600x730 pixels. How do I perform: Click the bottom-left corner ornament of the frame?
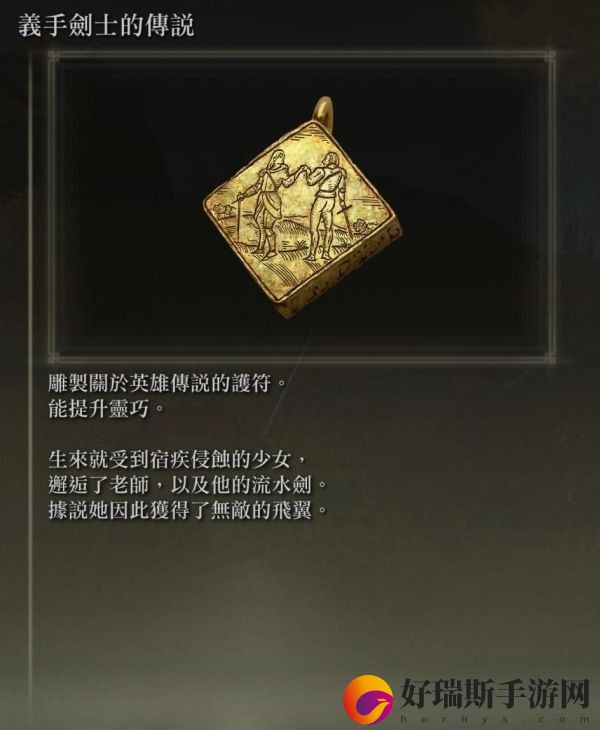tap(54, 358)
